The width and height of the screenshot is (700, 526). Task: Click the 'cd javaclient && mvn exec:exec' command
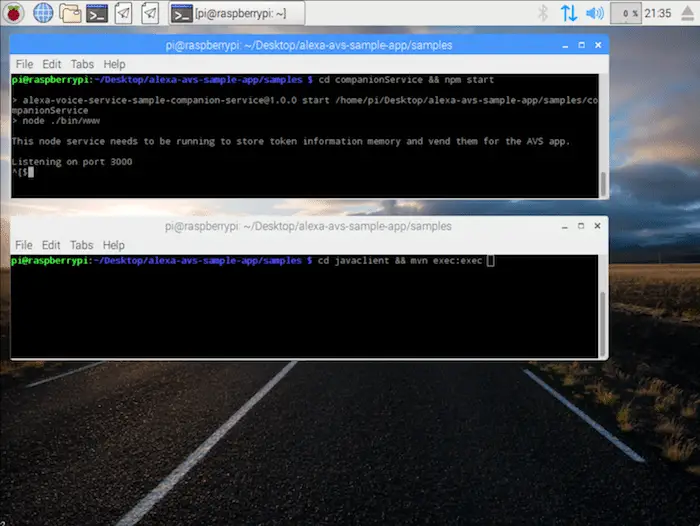point(400,261)
